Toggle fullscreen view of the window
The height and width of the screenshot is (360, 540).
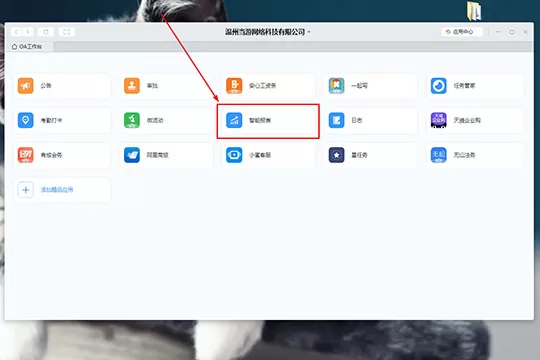point(66,32)
